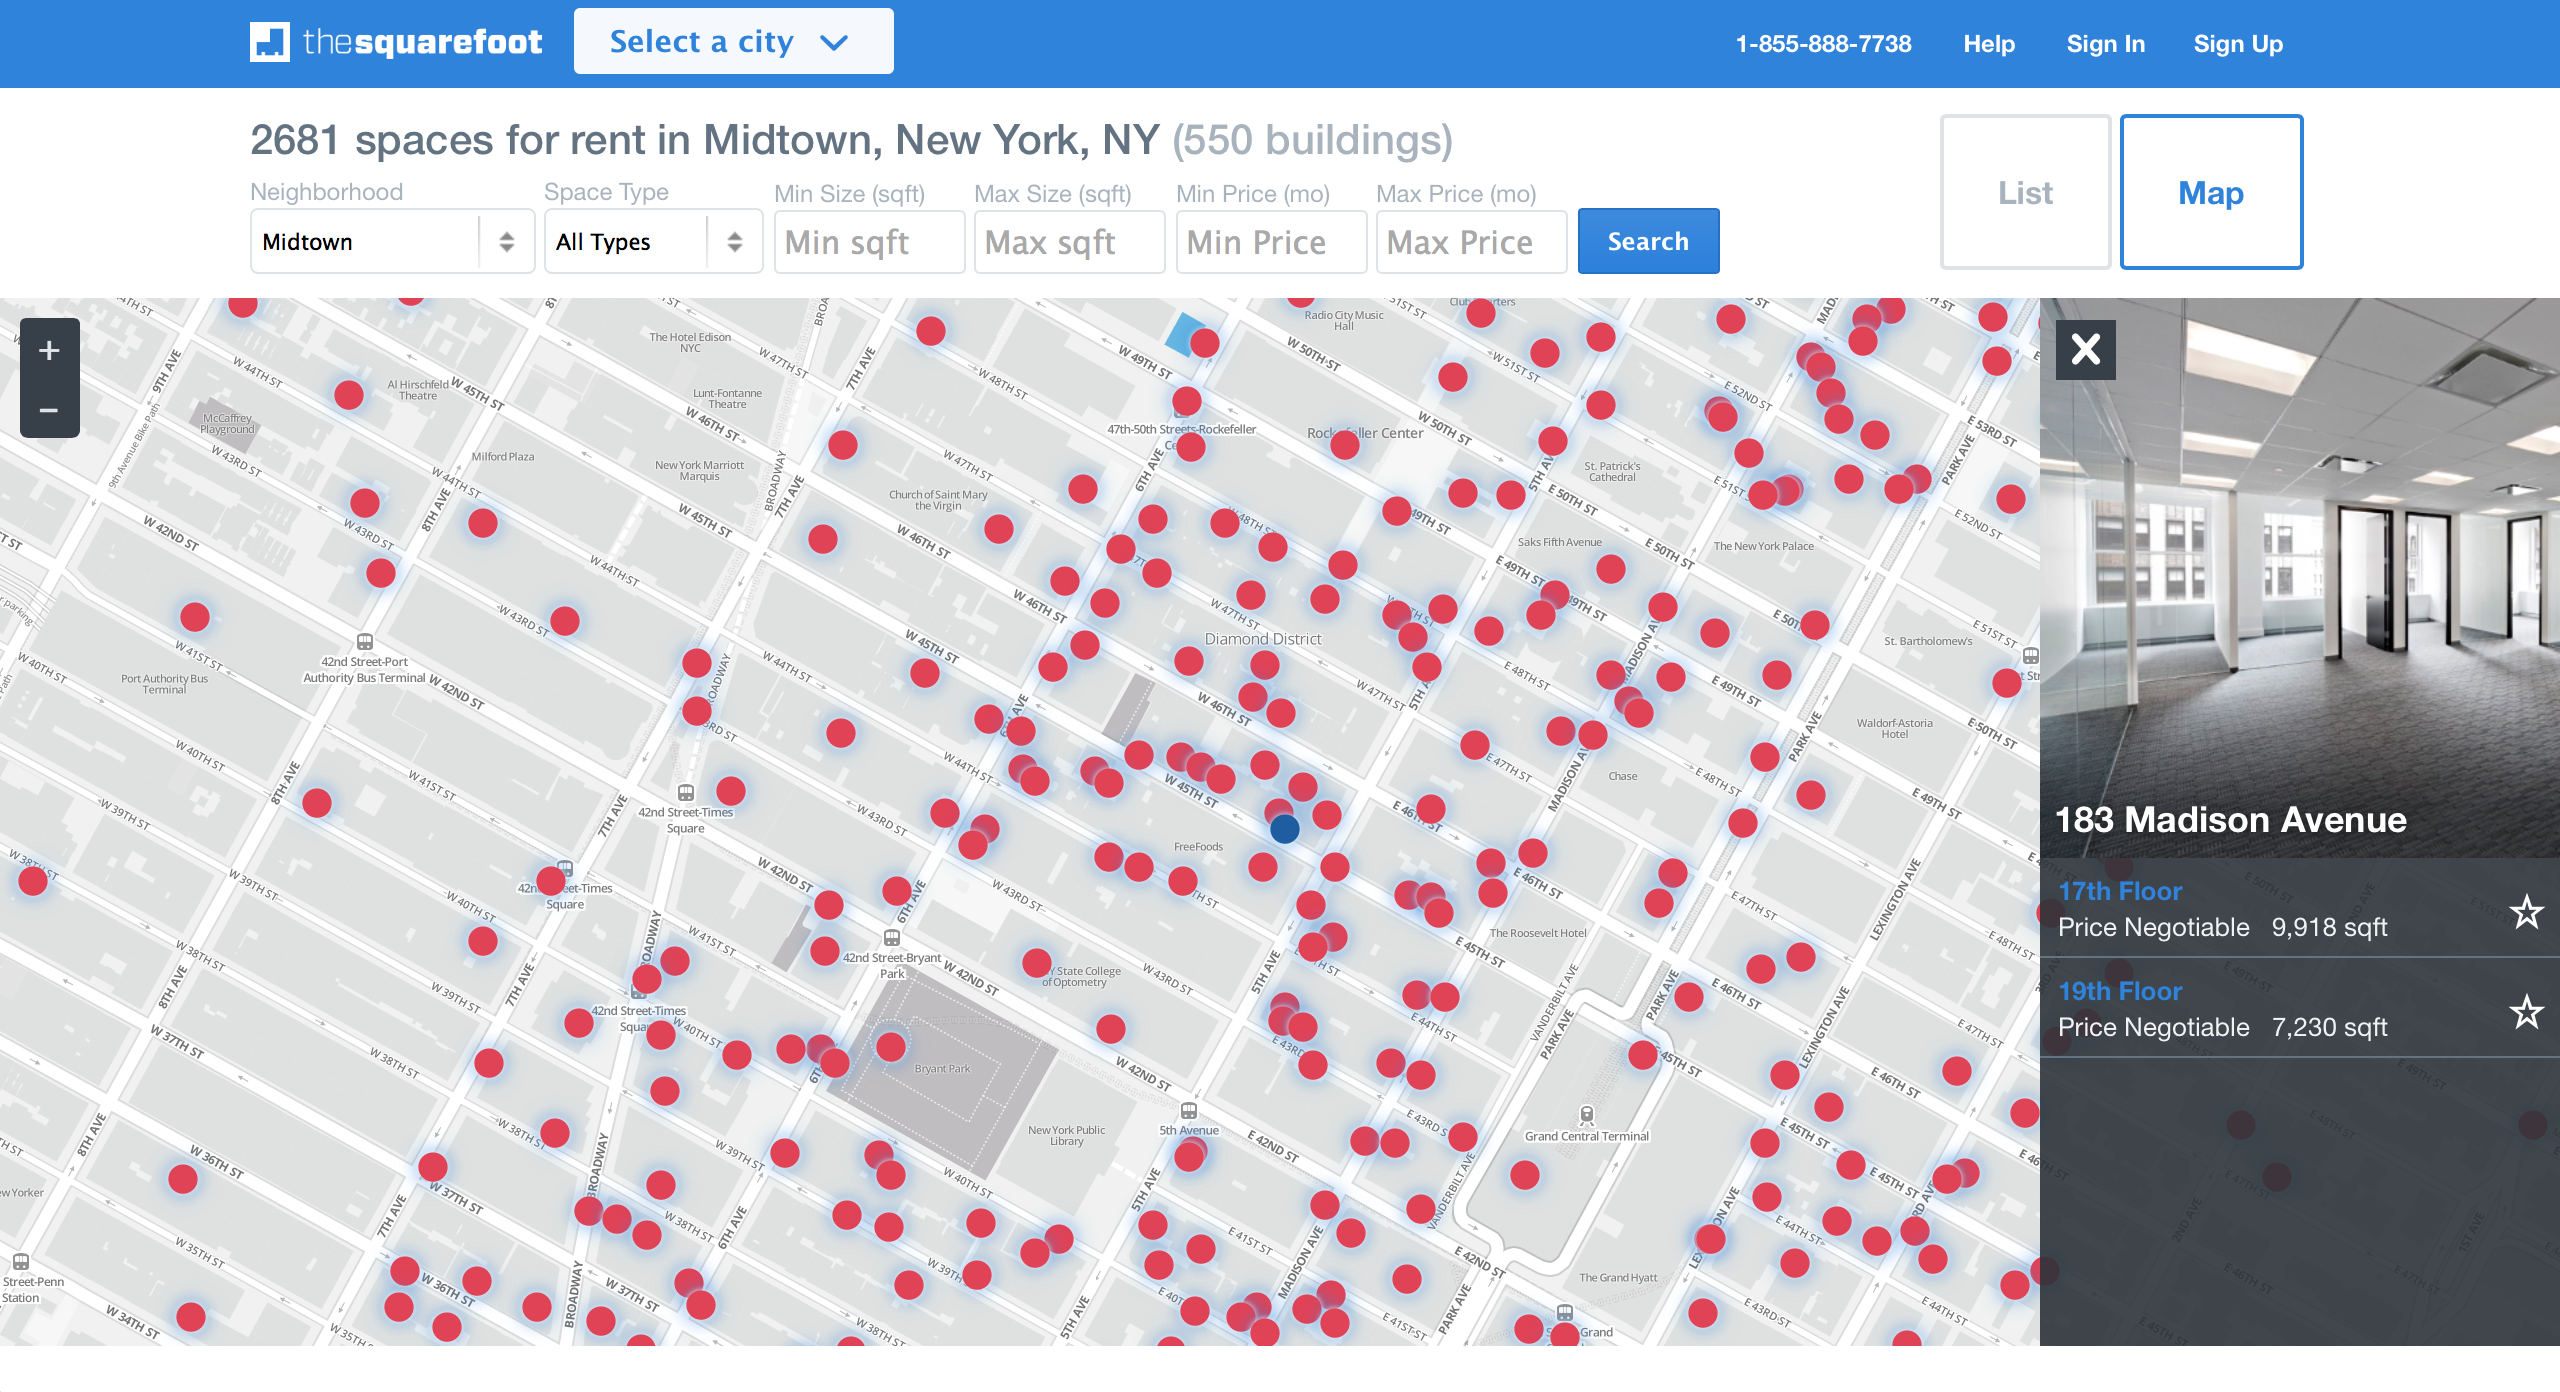
Task: Click the thesquarefoot logo icon
Action: [270, 42]
